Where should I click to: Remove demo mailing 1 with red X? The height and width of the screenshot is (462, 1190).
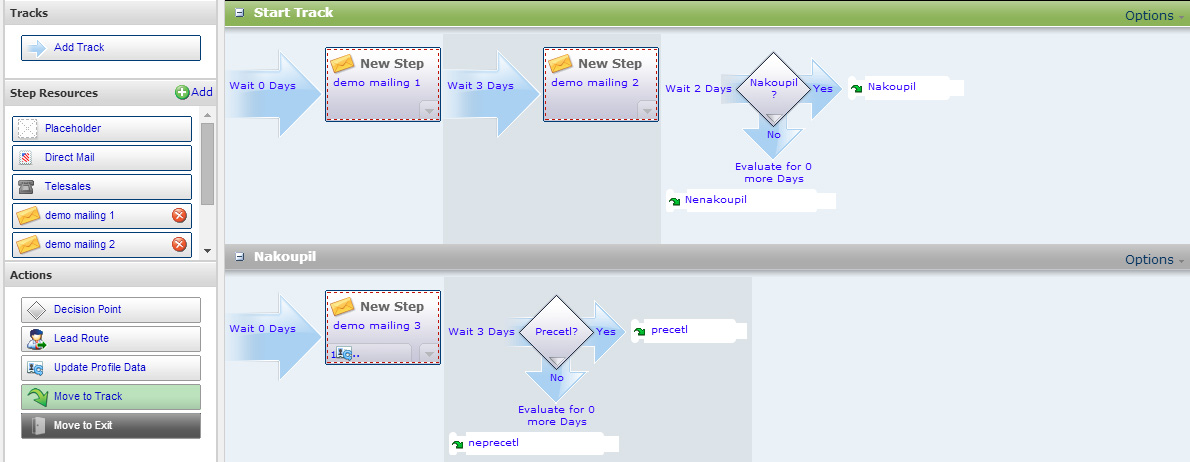tap(179, 215)
